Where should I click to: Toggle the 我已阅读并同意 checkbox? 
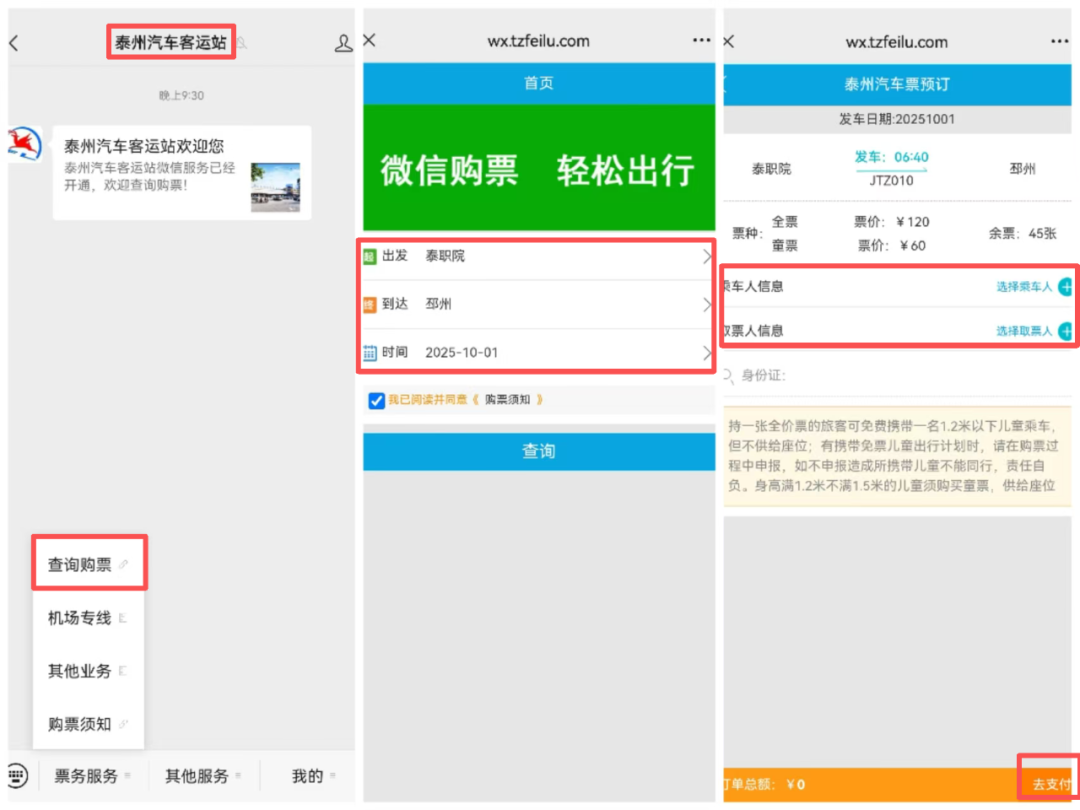(376, 400)
